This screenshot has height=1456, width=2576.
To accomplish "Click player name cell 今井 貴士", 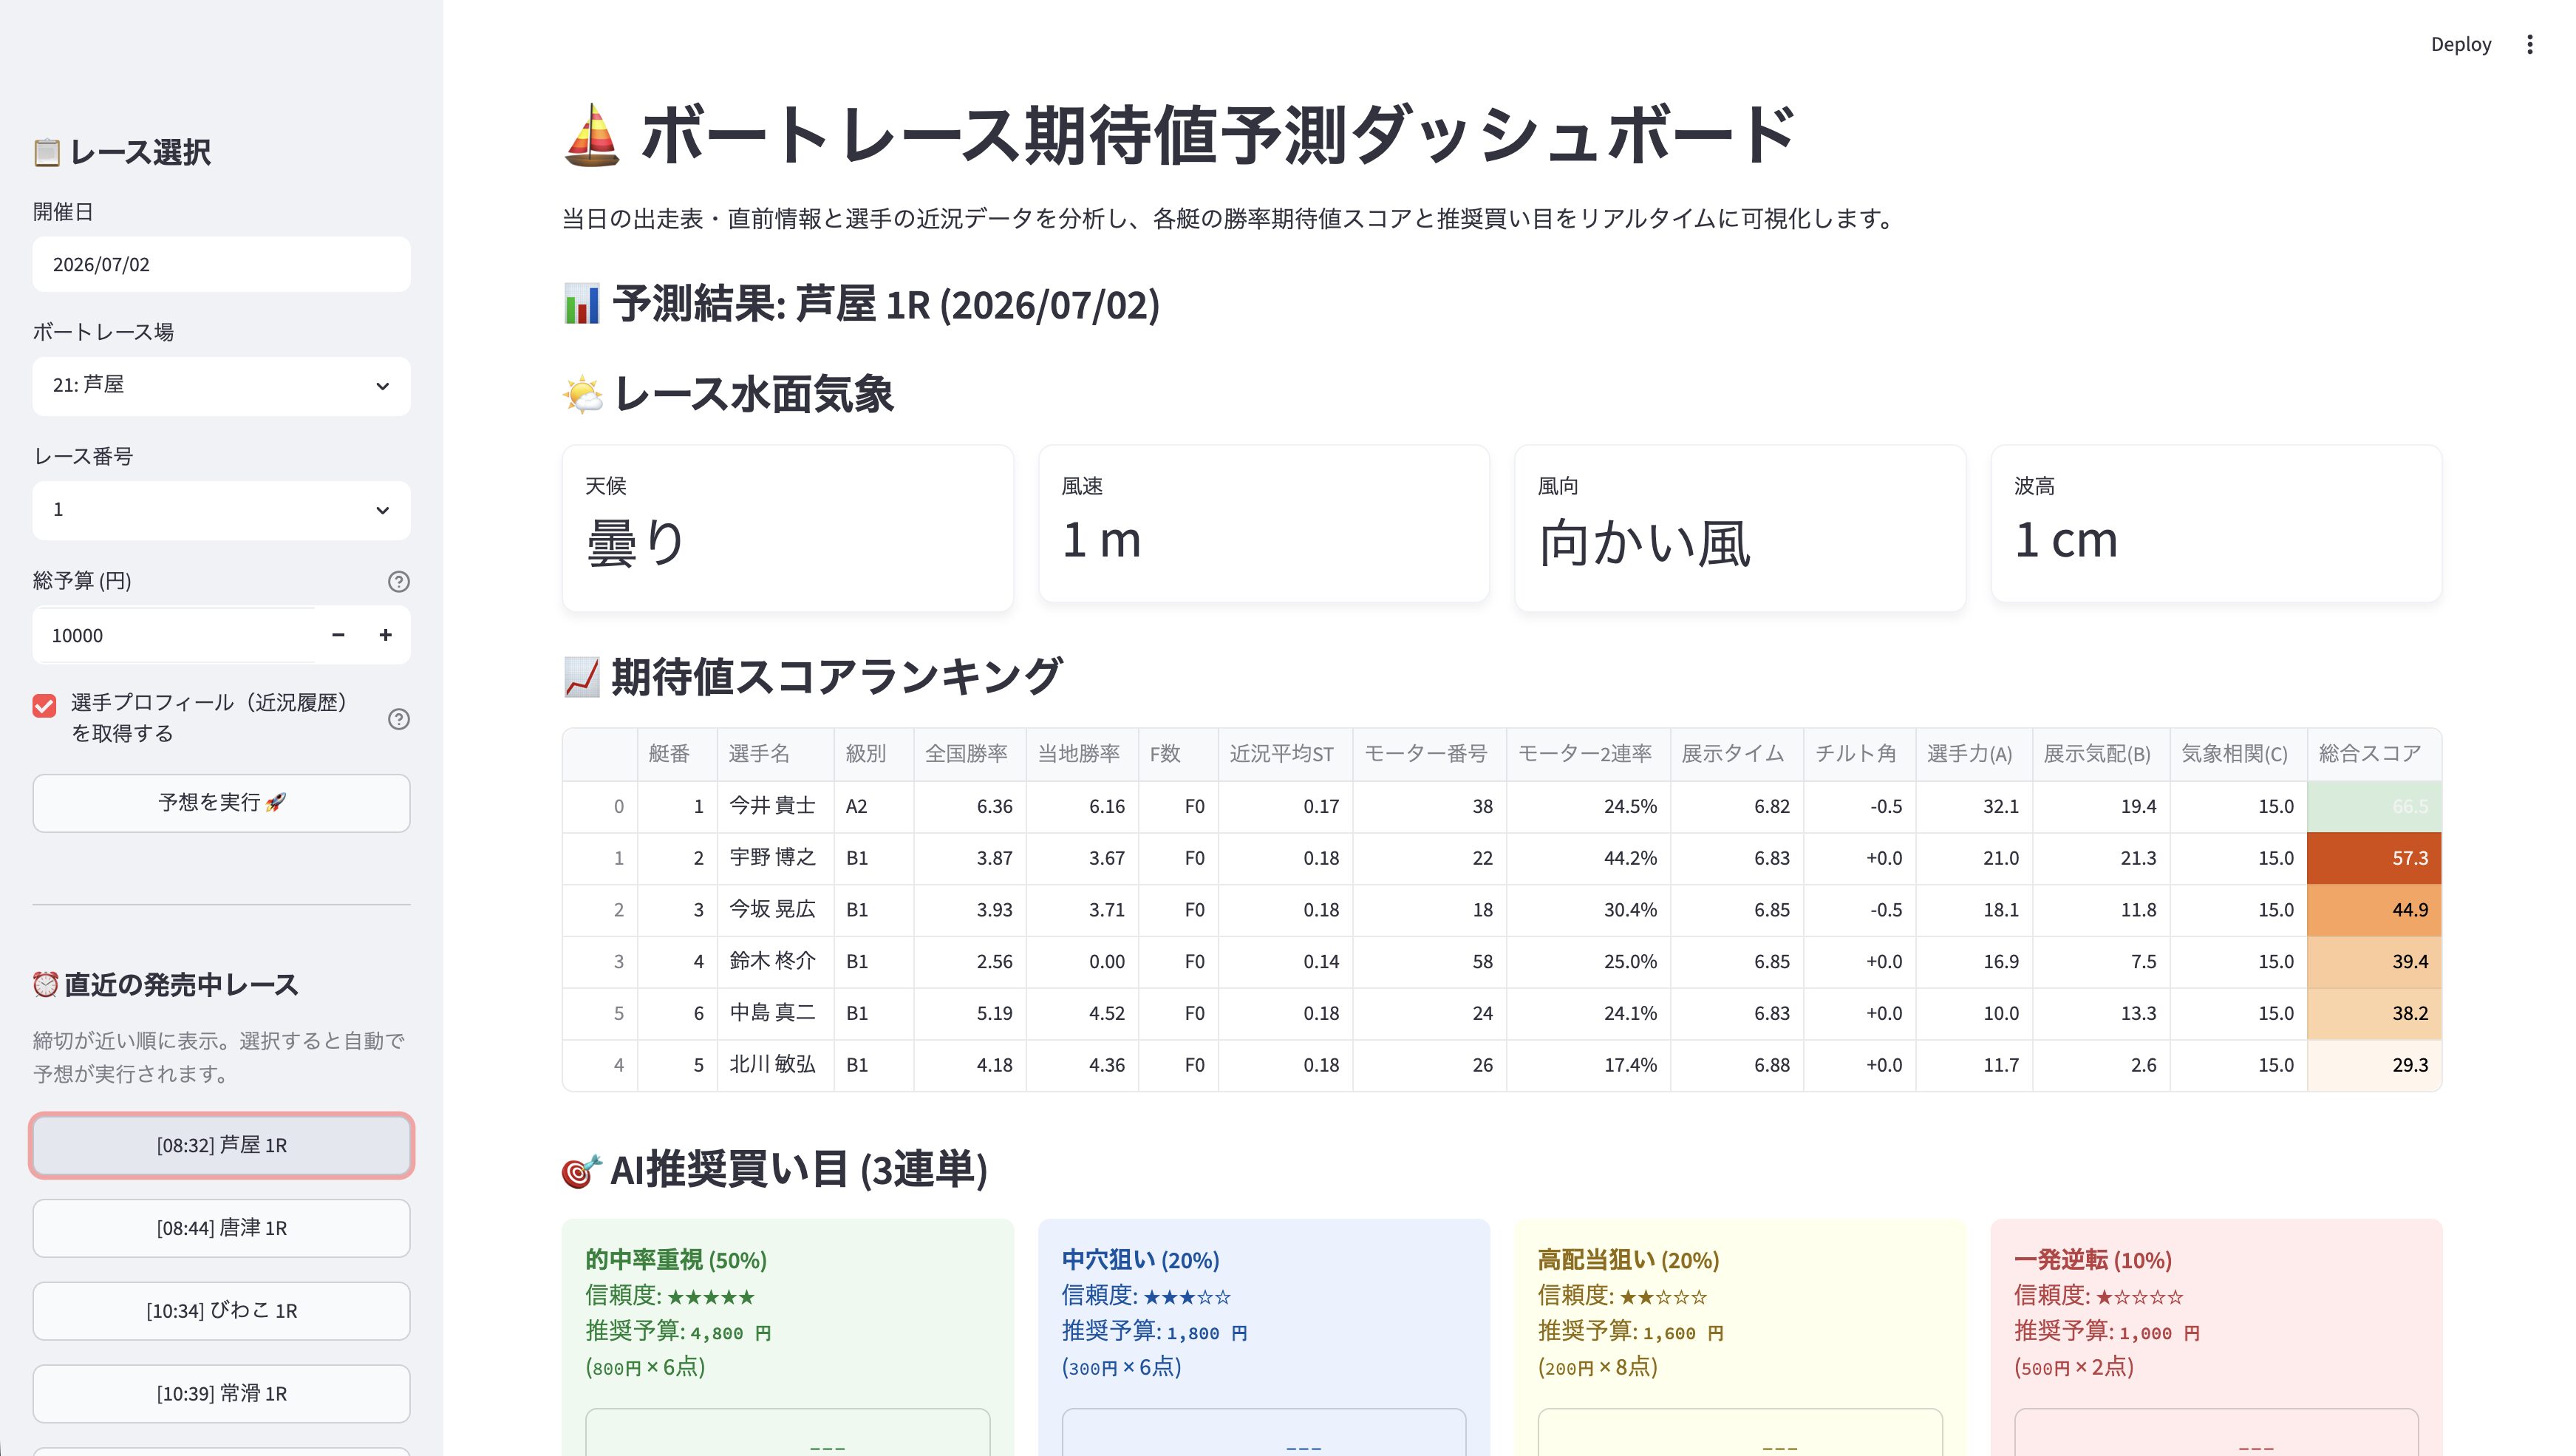I will [775, 806].
